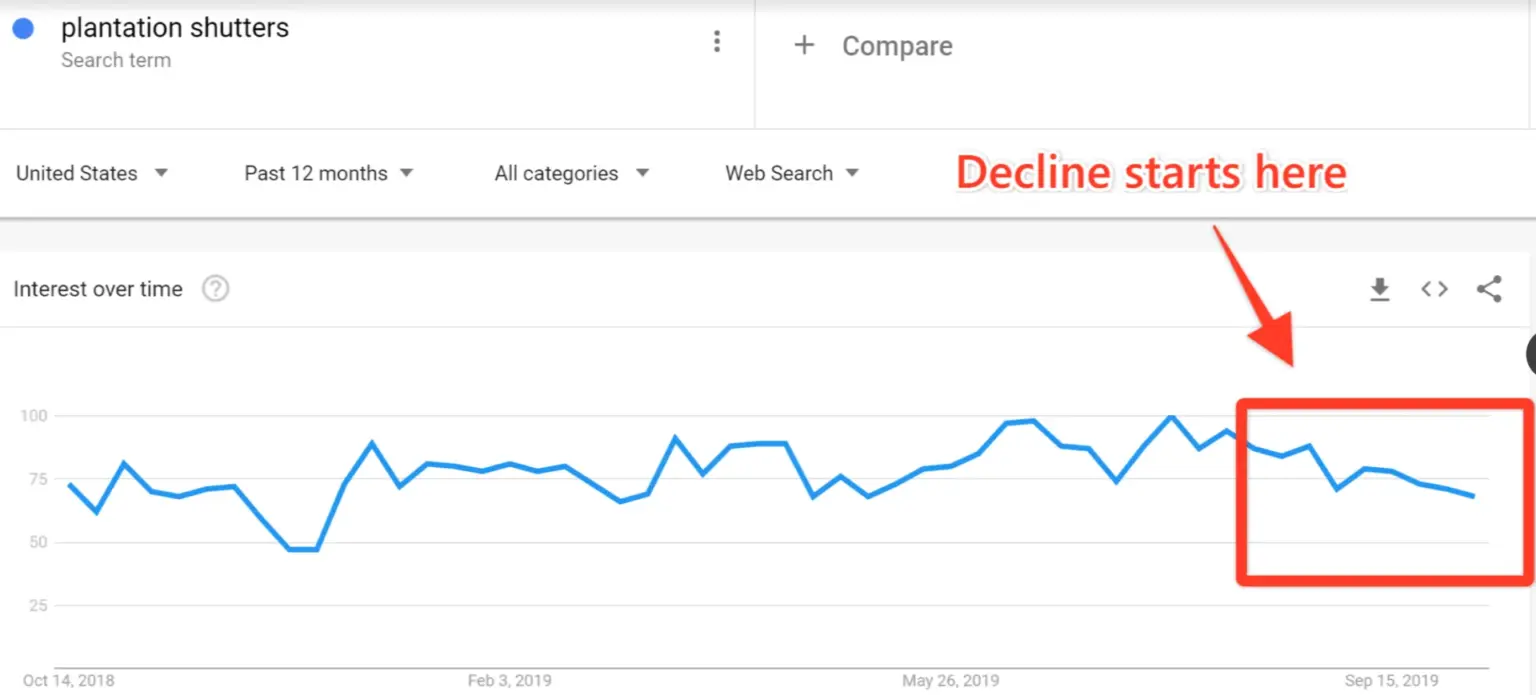Expand the United States region dropdown

[92, 173]
